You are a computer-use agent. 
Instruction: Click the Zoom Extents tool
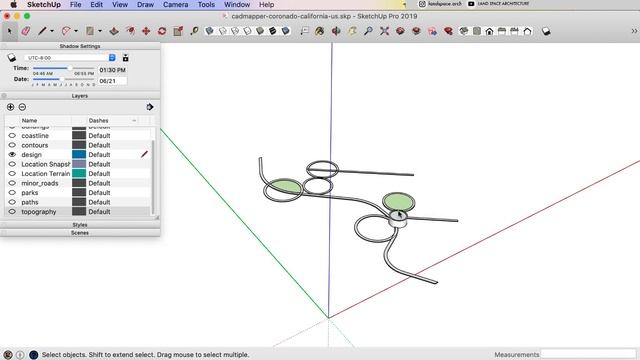384,31
